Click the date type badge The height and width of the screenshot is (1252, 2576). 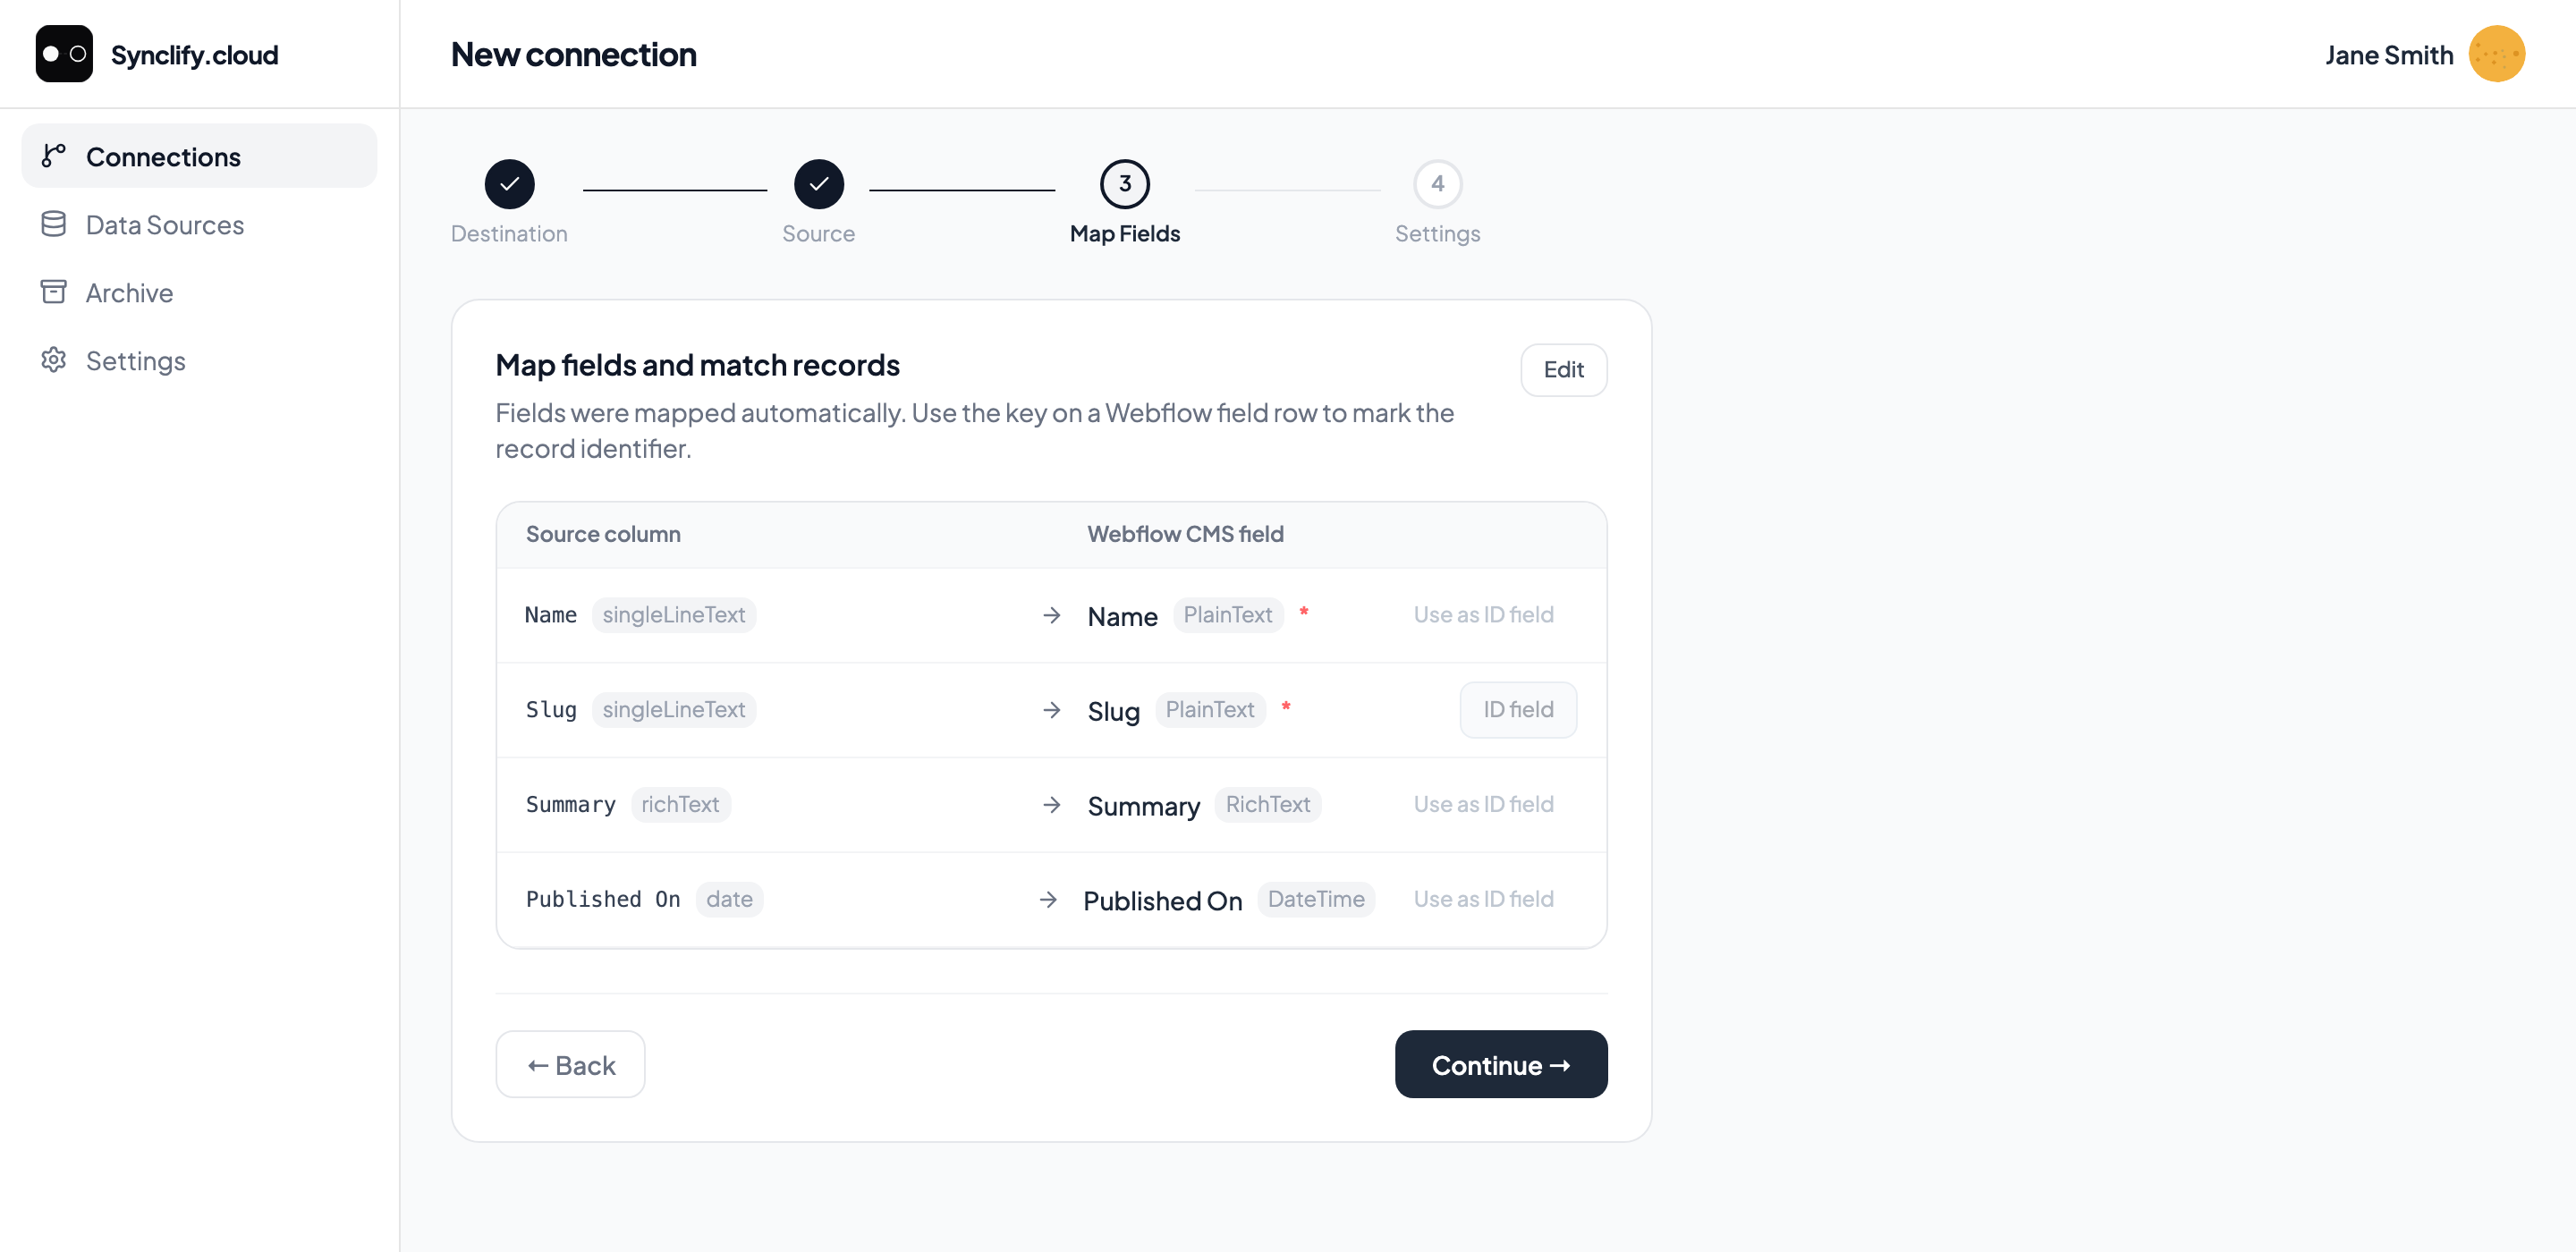729,900
